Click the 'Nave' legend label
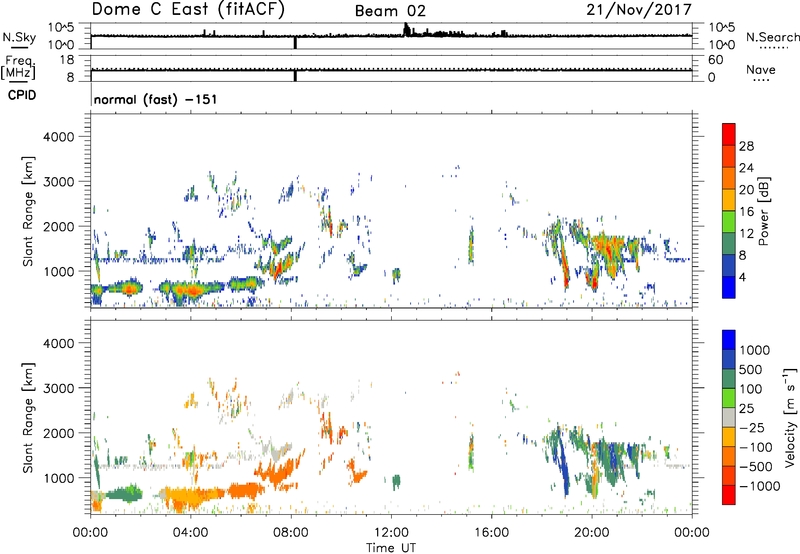Image resolution: width=800 pixels, height=554 pixels. (761, 69)
